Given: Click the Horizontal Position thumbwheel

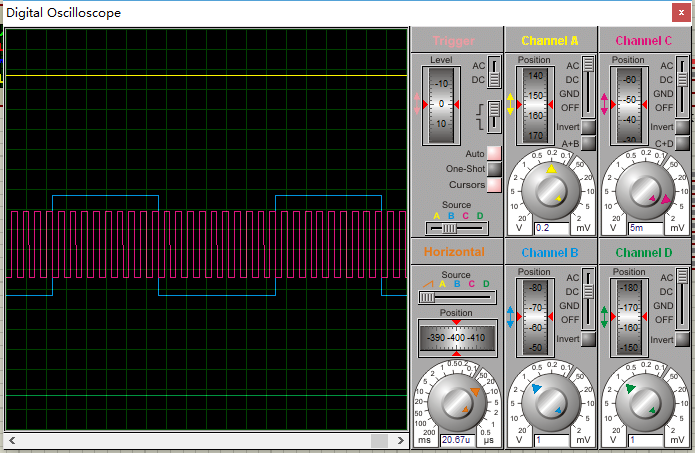Looking at the screenshot, I should click(x=457, y=338).
